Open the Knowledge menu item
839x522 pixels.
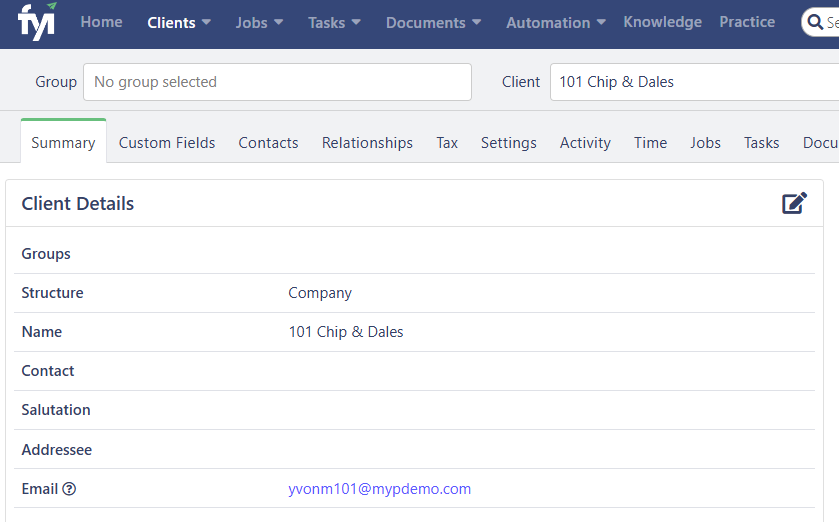[662, 22]
